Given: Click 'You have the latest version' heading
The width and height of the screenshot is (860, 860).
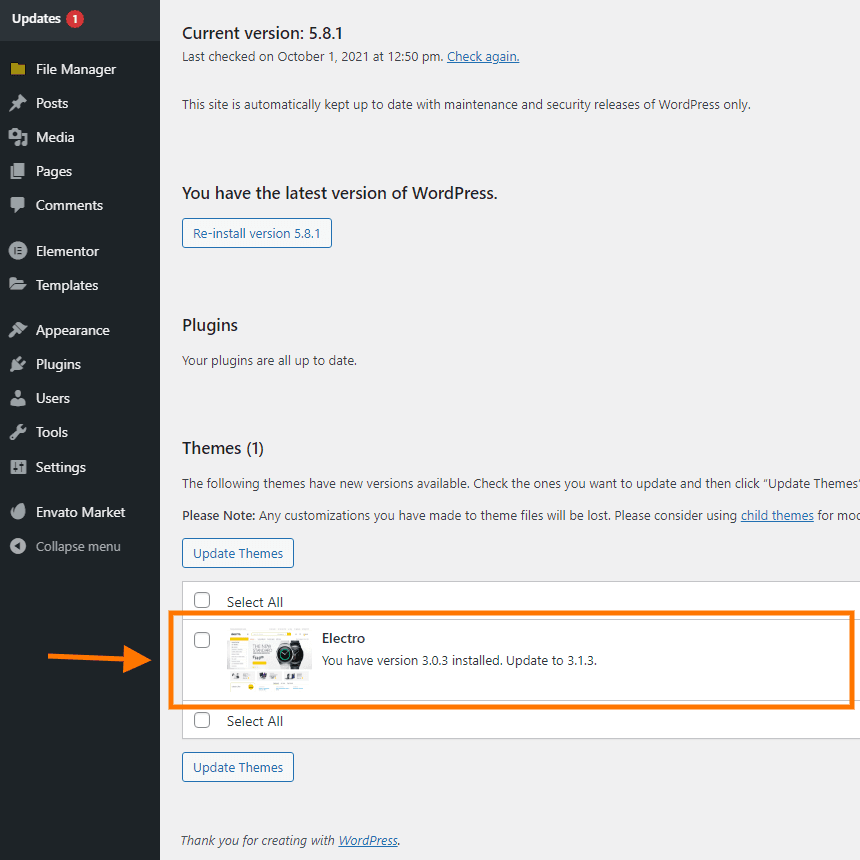Looking at the screenshot, I should tap(340, 193).
